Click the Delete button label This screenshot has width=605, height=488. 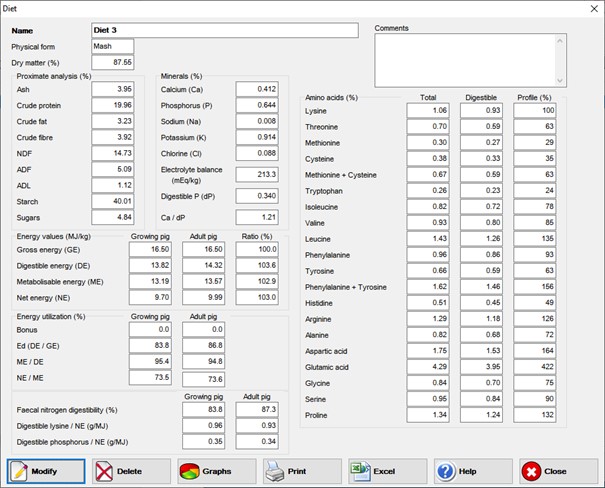[129, 471]
